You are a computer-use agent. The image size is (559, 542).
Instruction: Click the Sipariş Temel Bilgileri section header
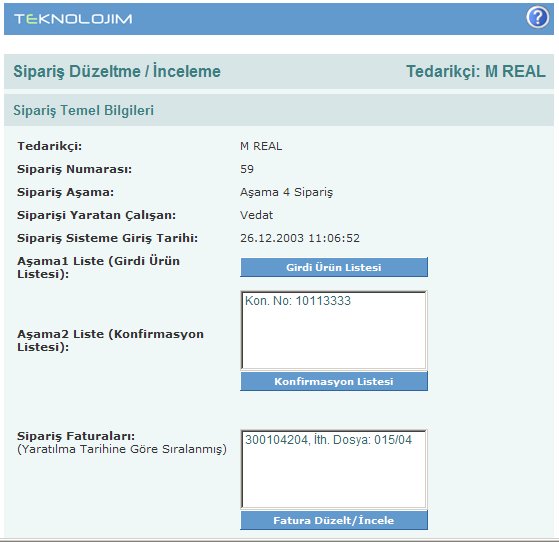pyautogui.click(x=83, y=110)
